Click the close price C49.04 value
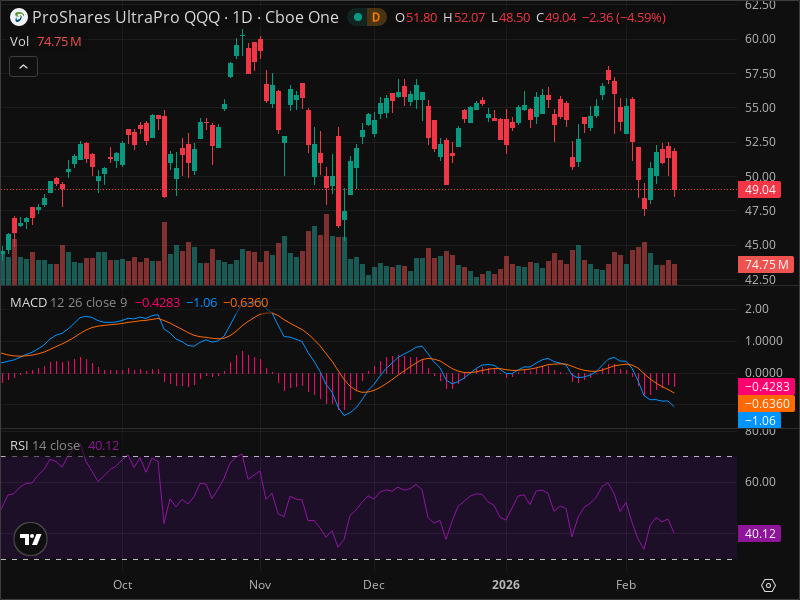This screenshot has height=600, width=800. tap(556, 17)
